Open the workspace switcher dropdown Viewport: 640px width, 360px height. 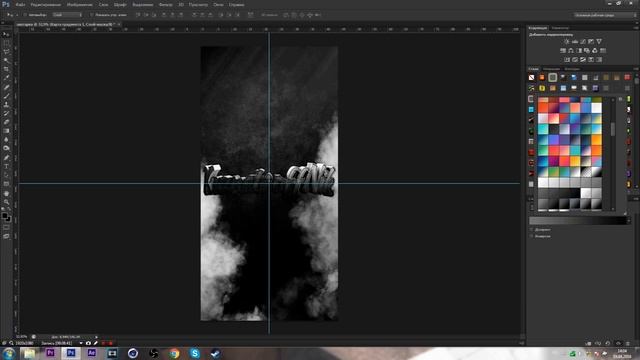(605, 15)
